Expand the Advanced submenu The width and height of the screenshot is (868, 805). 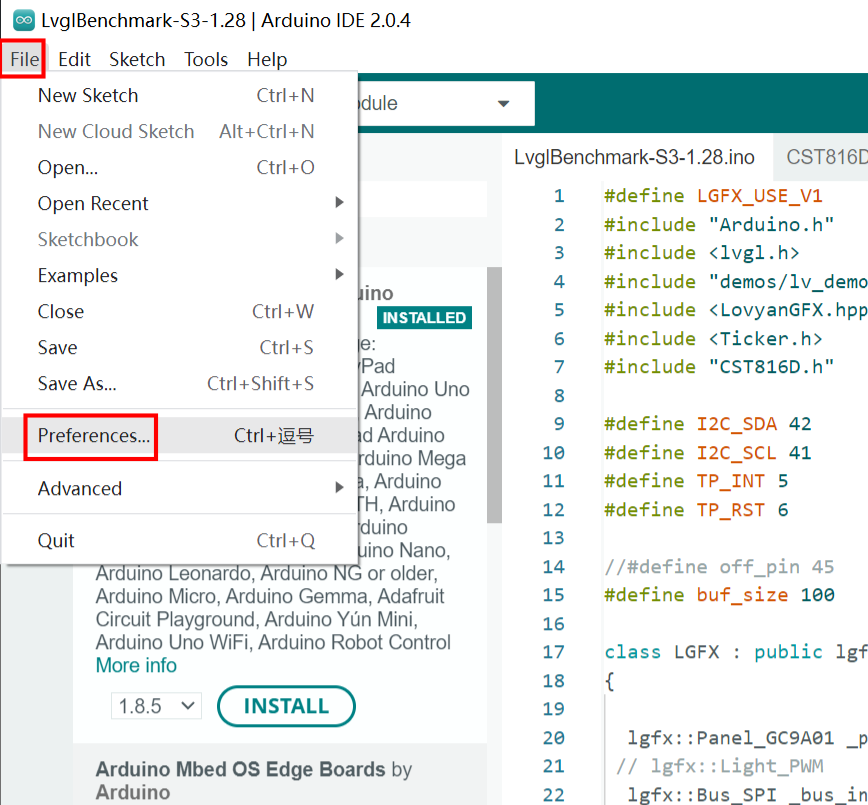179,488
